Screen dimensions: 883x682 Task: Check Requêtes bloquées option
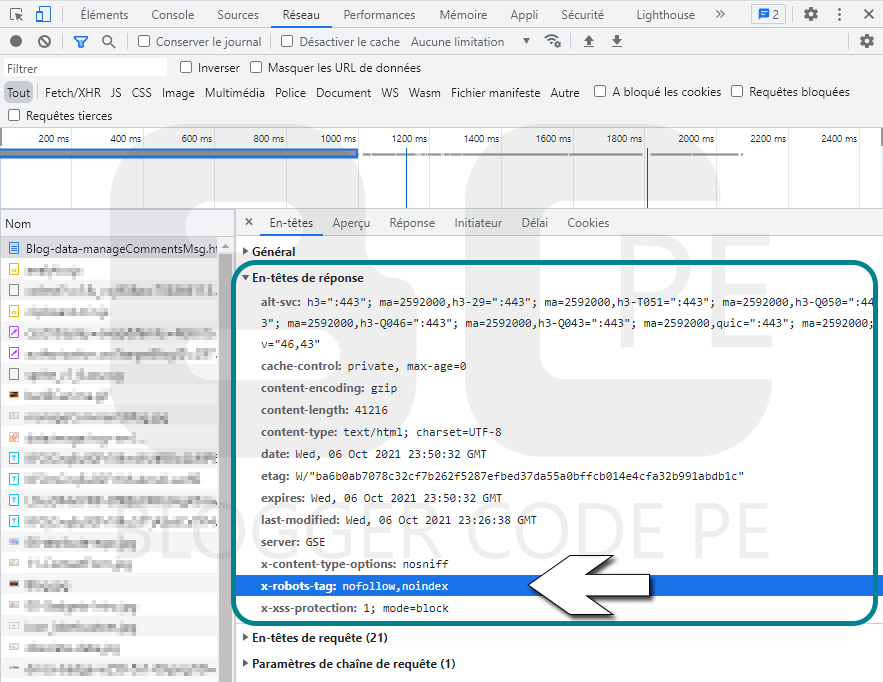point(737,91)
